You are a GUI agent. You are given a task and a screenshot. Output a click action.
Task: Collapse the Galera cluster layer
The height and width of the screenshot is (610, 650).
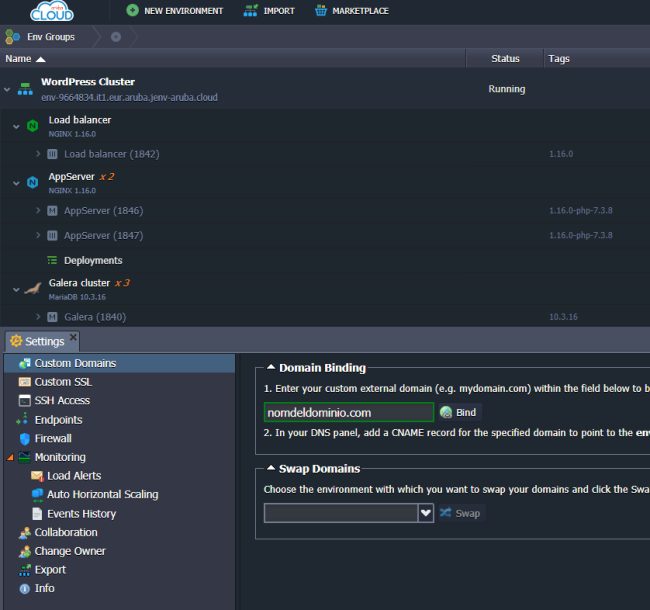pyautogui.click(x=16, y=289)
